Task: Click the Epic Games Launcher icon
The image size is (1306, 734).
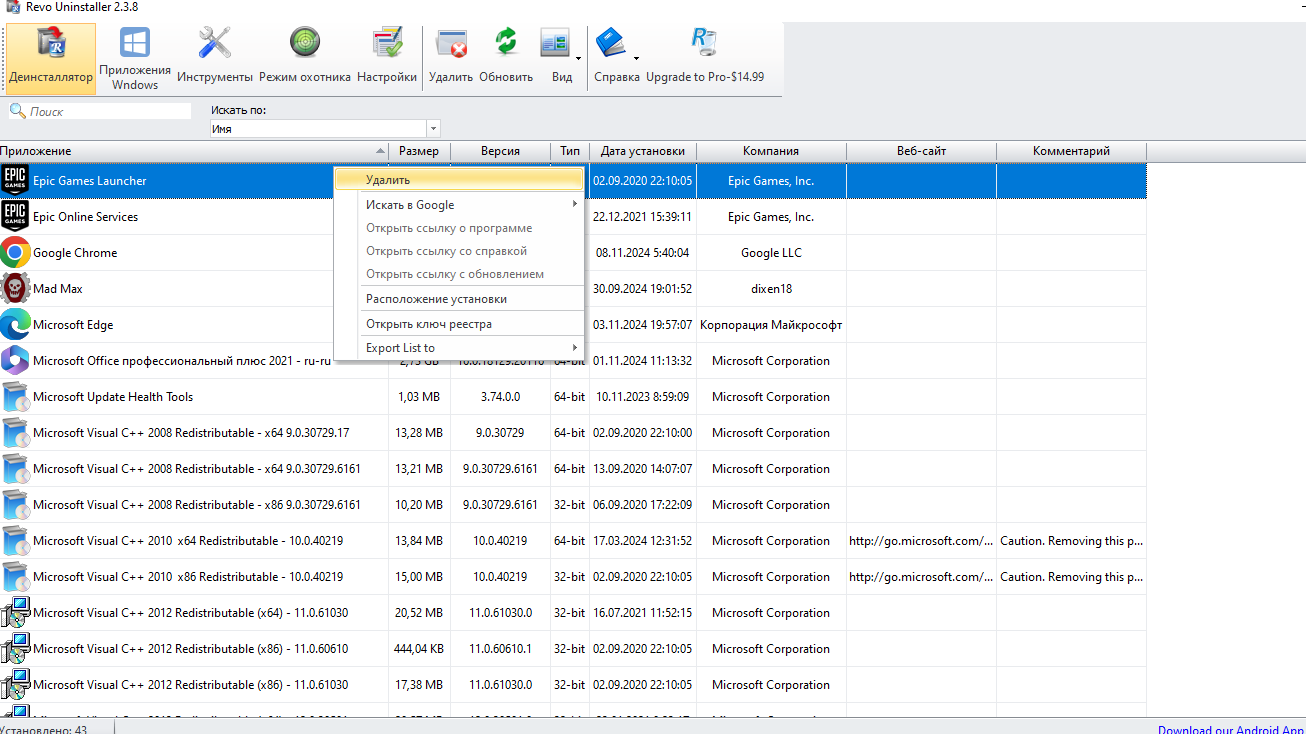Action: (15, 181)
